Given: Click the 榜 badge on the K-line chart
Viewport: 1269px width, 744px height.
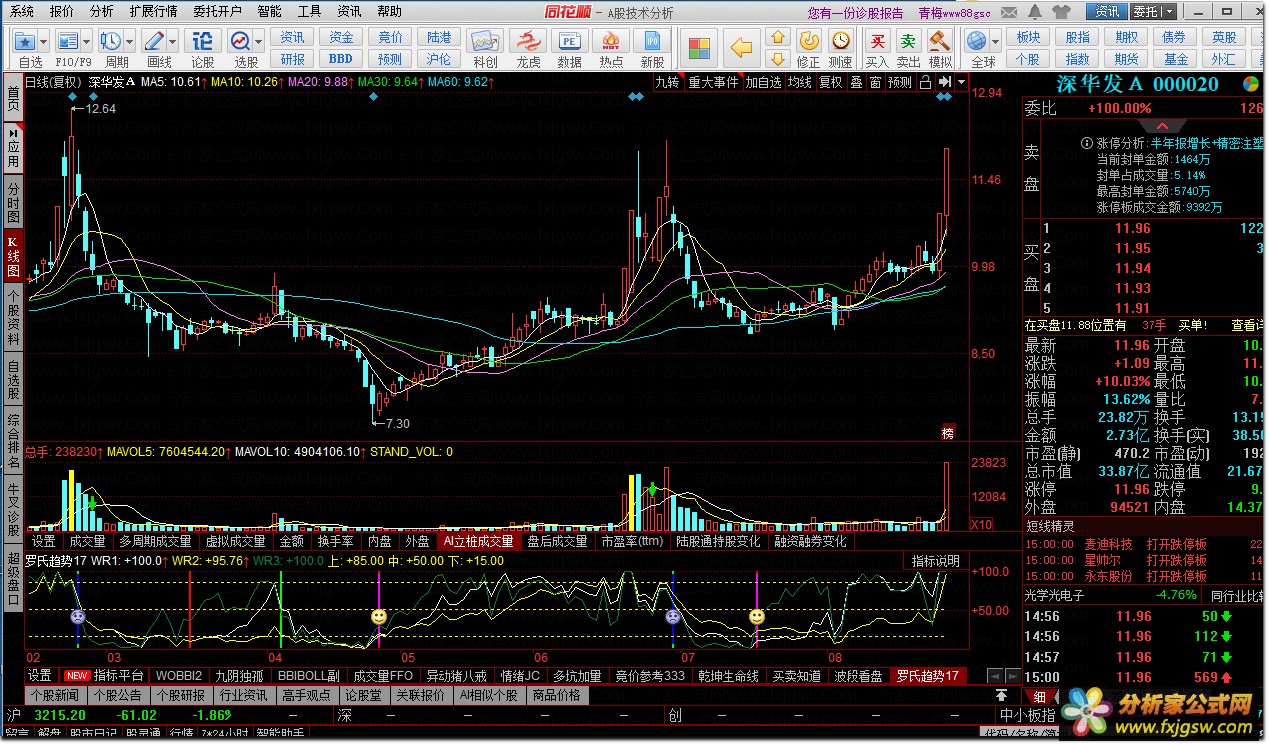Looking at the screenshot, I should coord(947,433).
